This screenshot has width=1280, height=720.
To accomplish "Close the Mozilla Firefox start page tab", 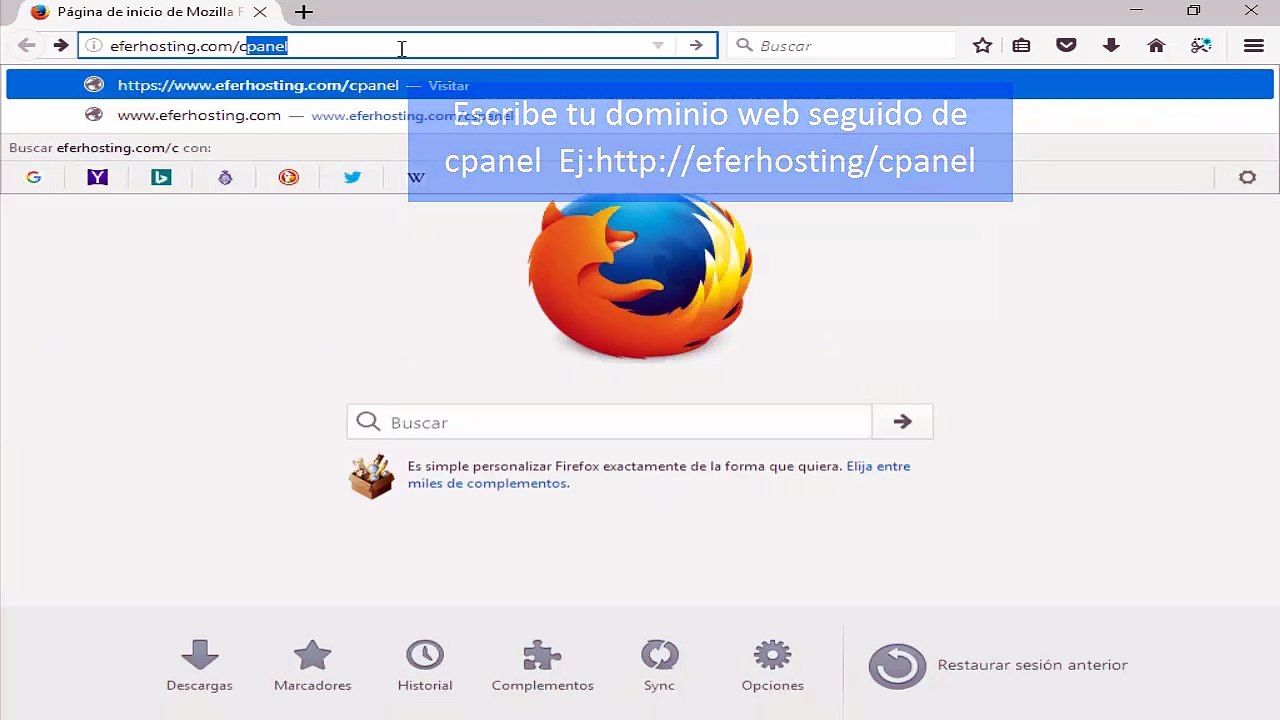I will (x=259, y=12).
